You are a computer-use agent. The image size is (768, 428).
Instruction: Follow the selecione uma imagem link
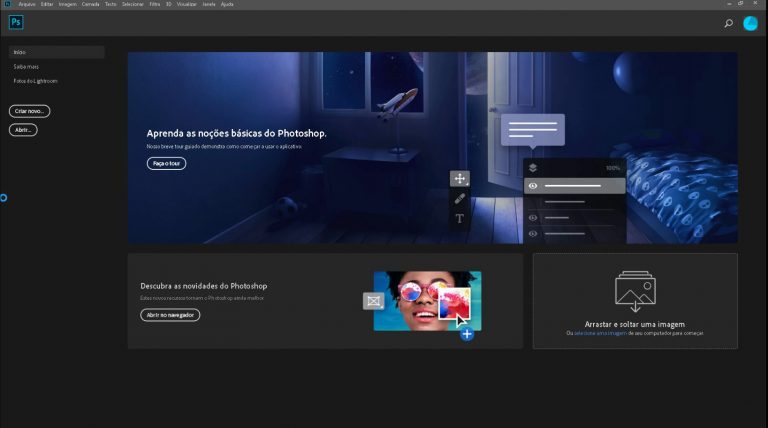coord(600,333)
